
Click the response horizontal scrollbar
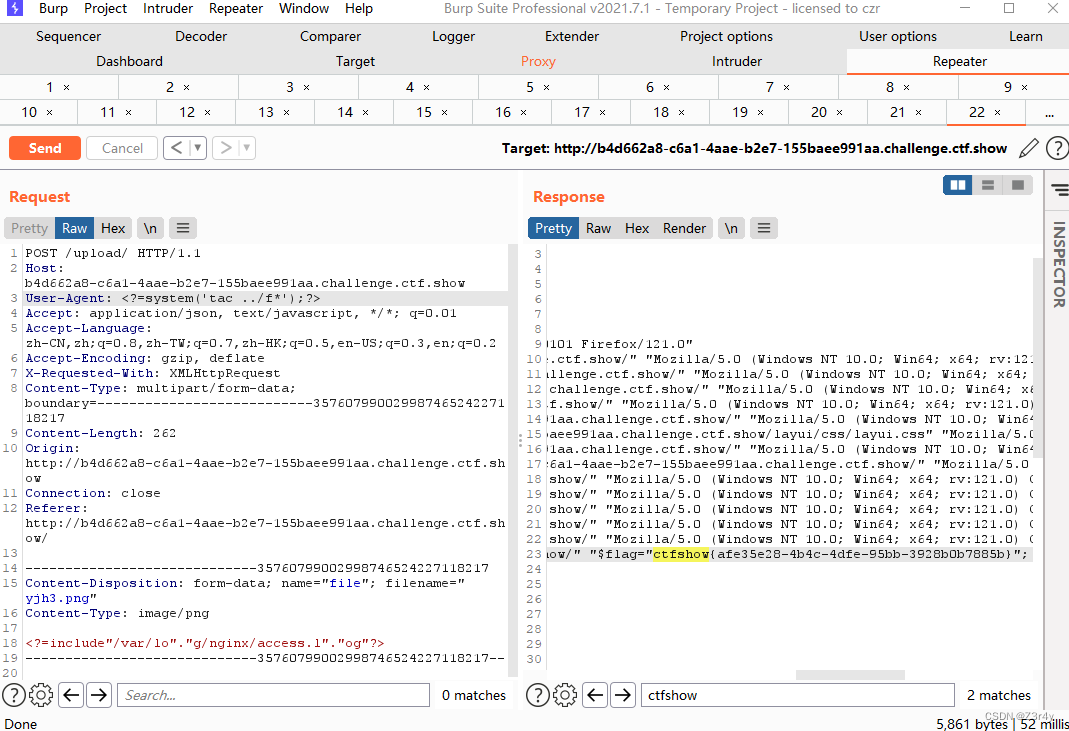850,674
